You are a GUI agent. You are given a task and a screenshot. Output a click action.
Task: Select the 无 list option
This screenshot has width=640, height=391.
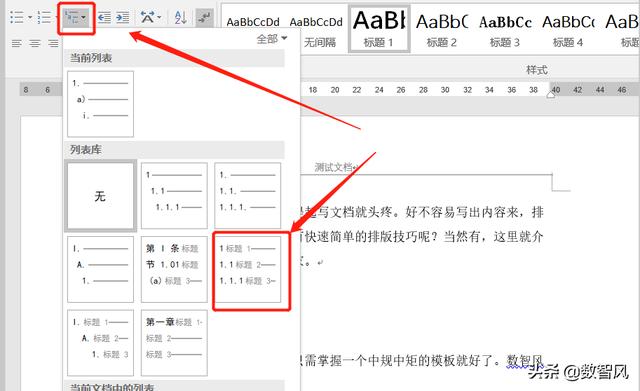[x=100, y=196]
